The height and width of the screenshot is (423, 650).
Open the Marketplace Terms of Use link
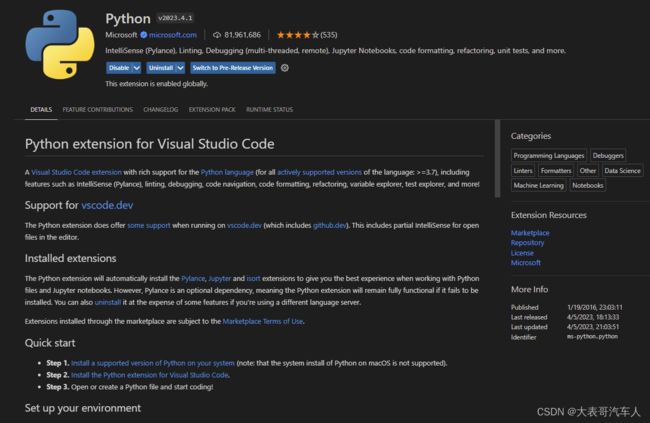click(x=263, y=321)
